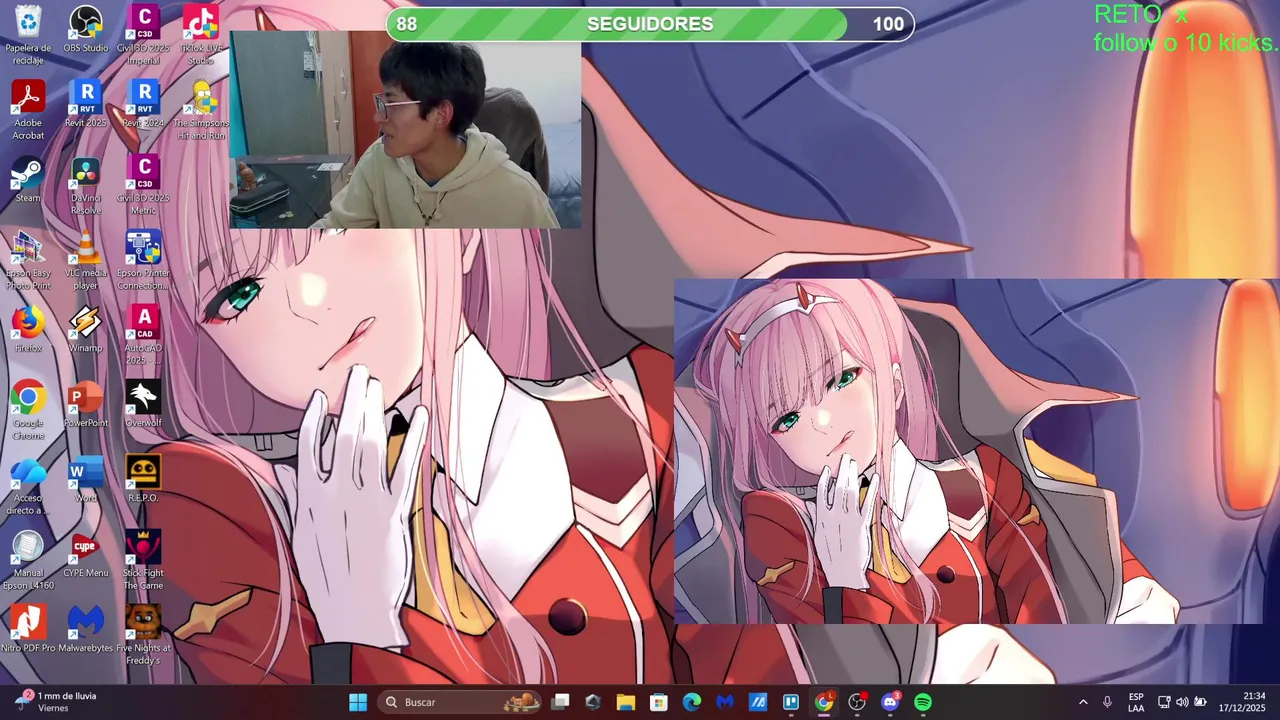Open Microsoft Edge from taskbar
The height and width of the screenshot is (720, 1280).
click(691, 702)
